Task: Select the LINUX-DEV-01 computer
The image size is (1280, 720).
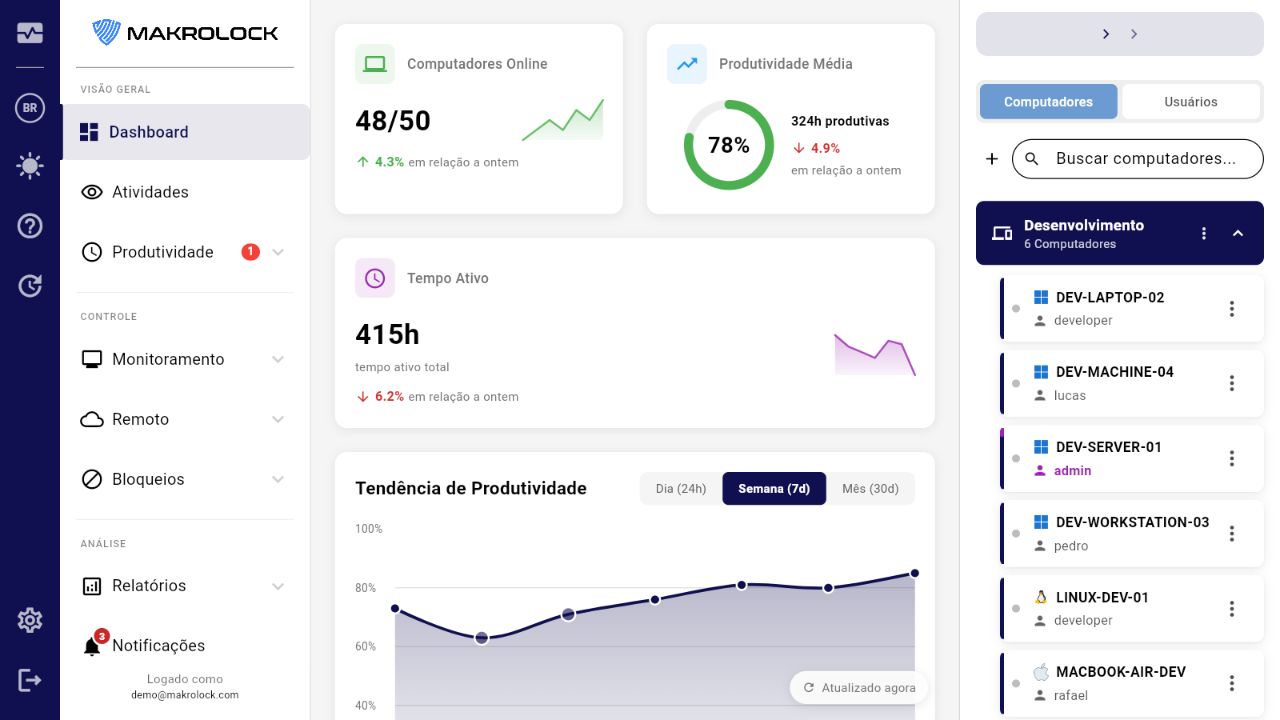Action: 1132,609
